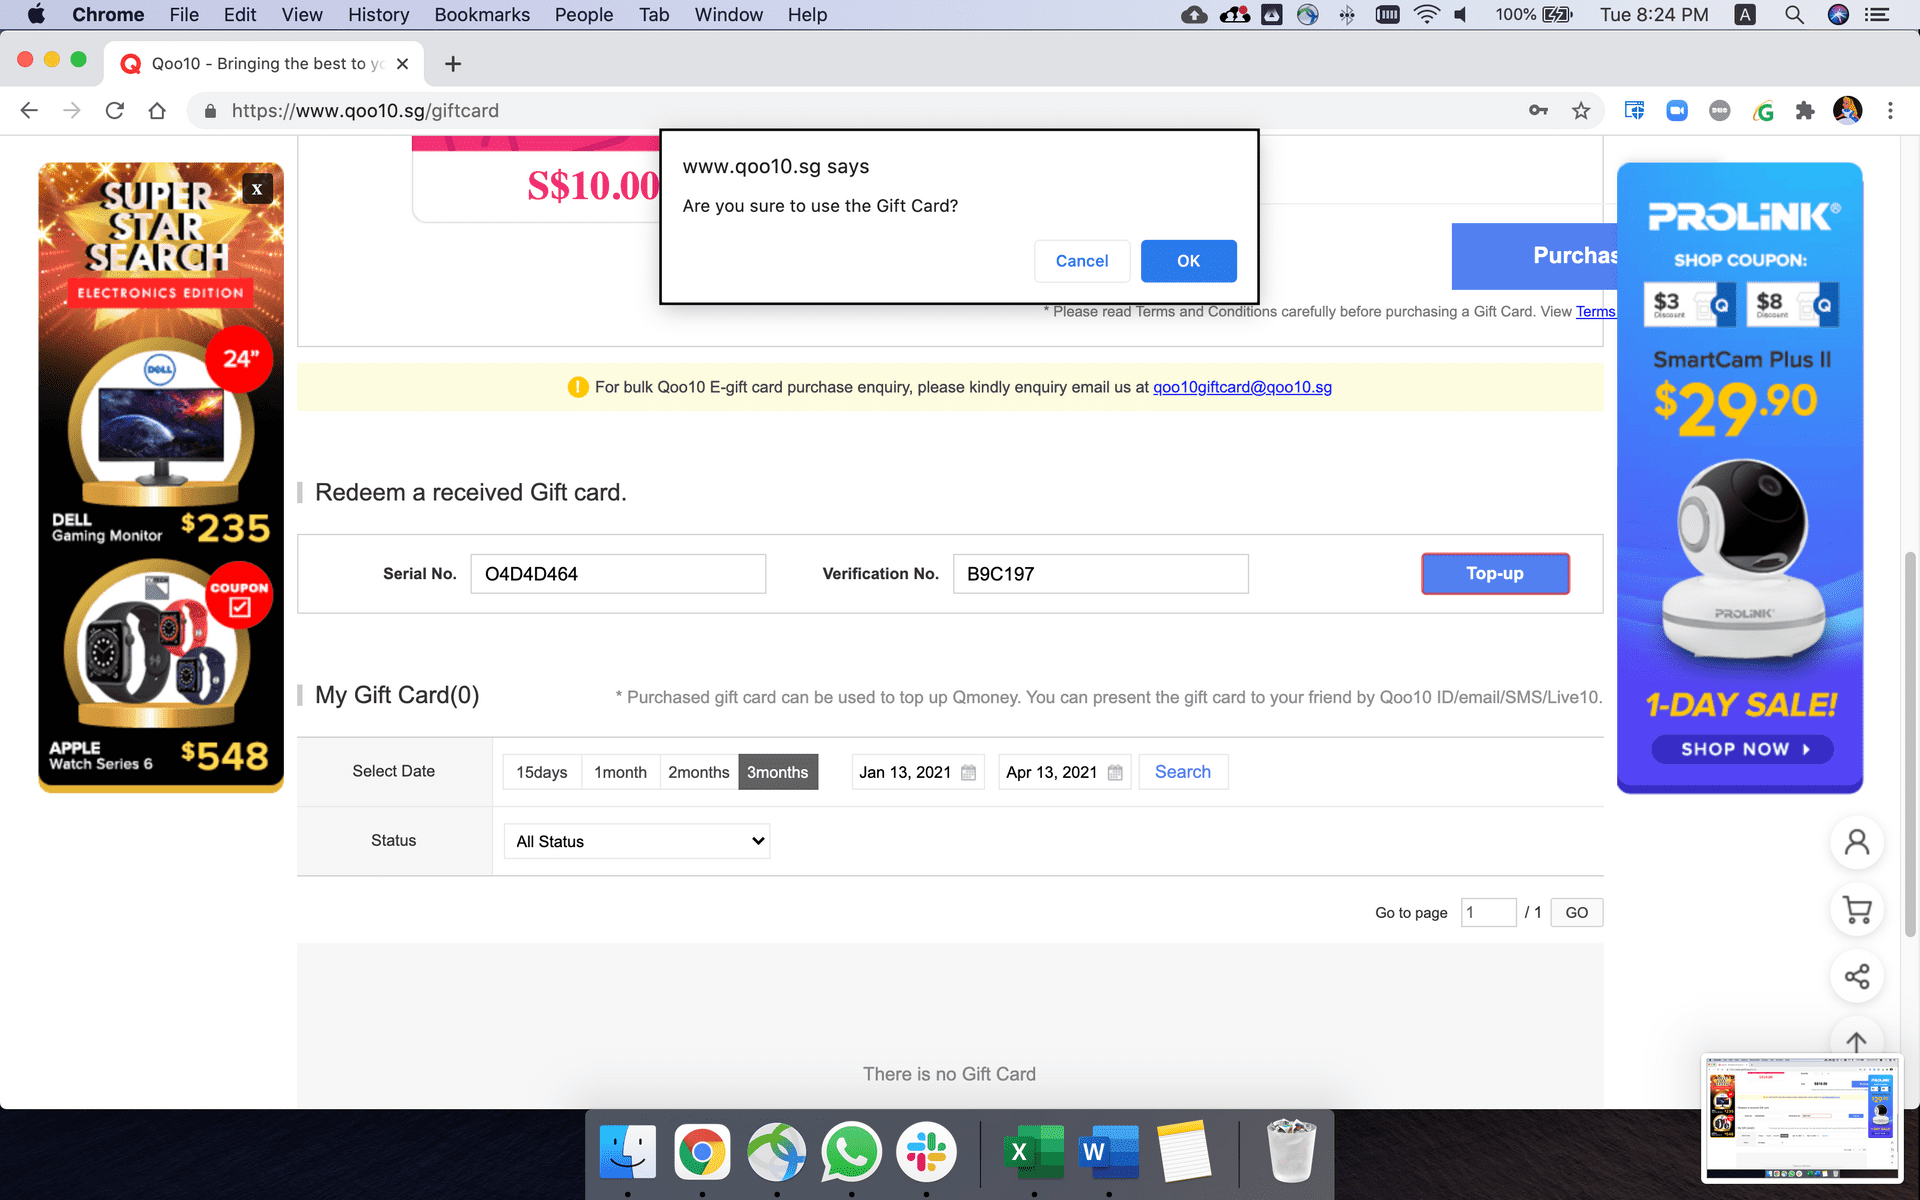Open Finder from the Dock
This screenshot has height=1200, width=1920.
[x=627, y=1152]
